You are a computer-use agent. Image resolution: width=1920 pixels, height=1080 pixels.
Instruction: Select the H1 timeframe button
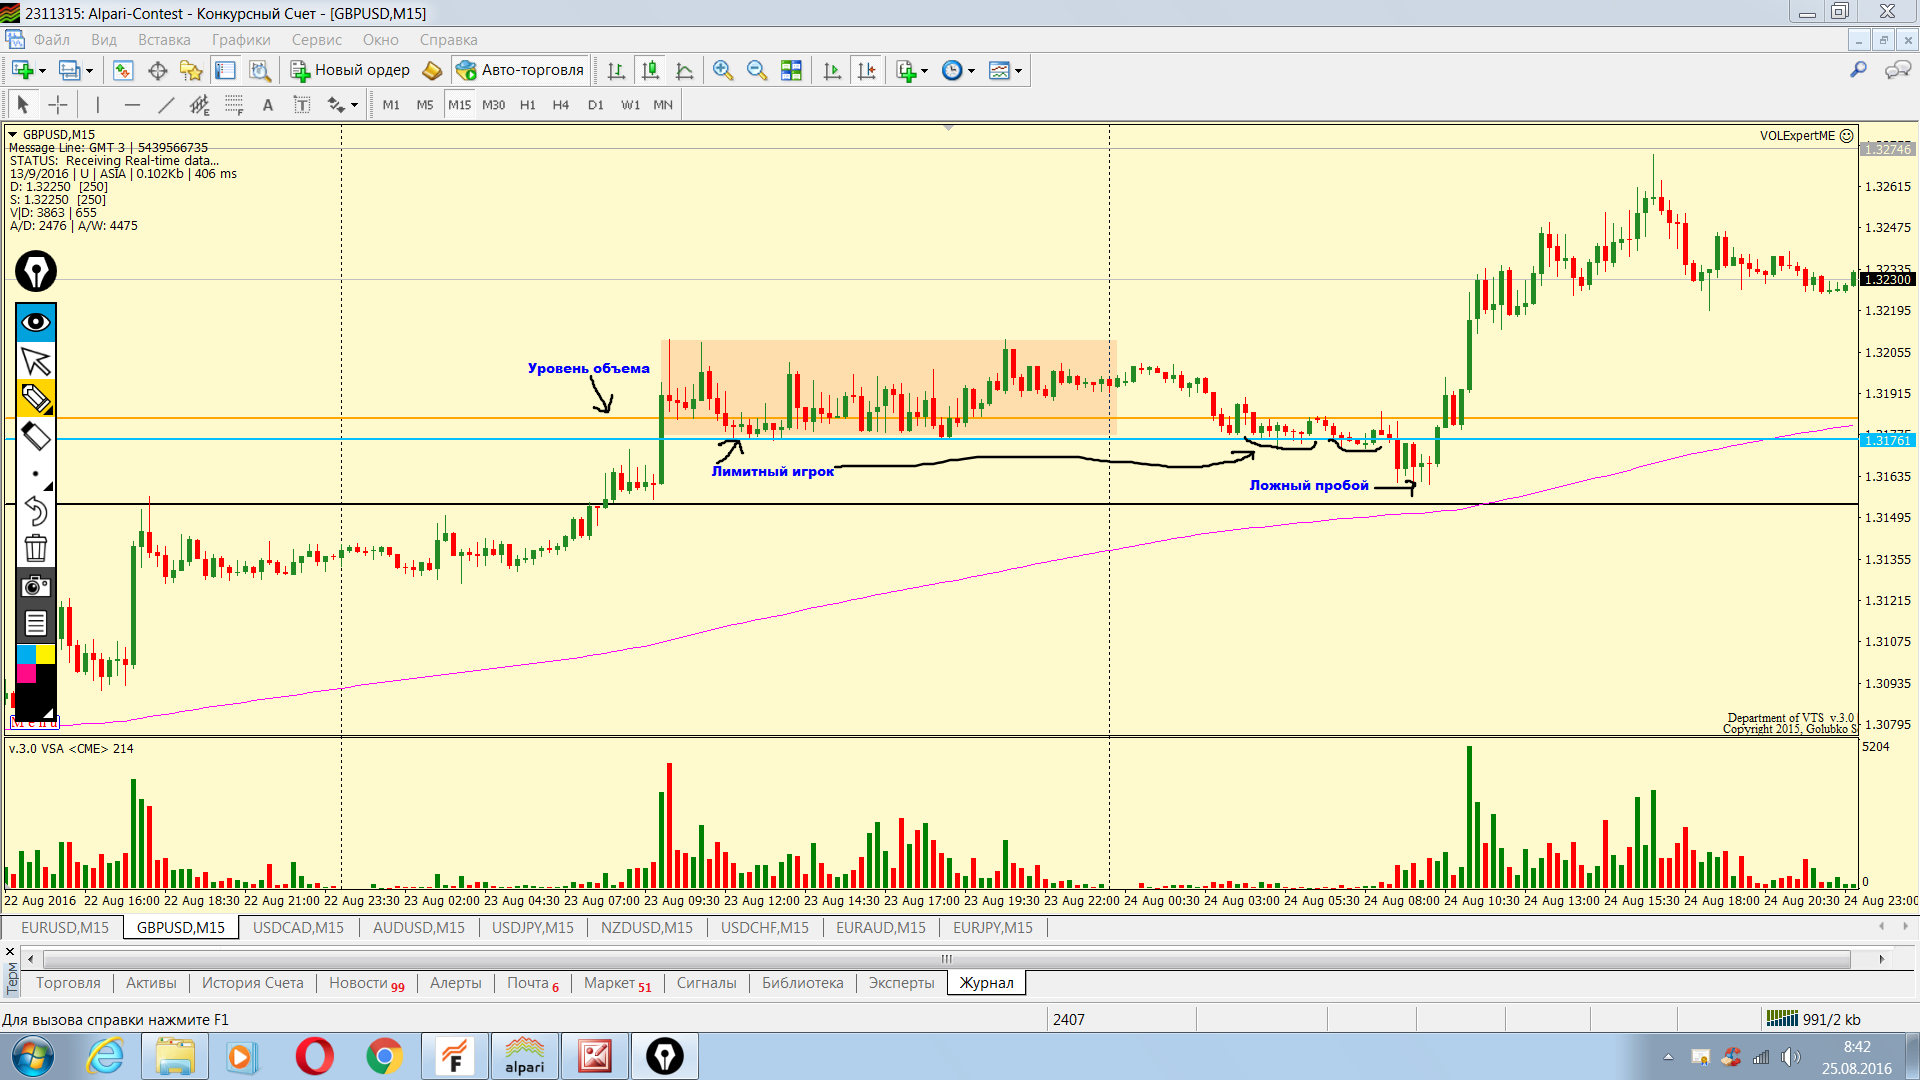pyautogui.click(x=528, y=105)
